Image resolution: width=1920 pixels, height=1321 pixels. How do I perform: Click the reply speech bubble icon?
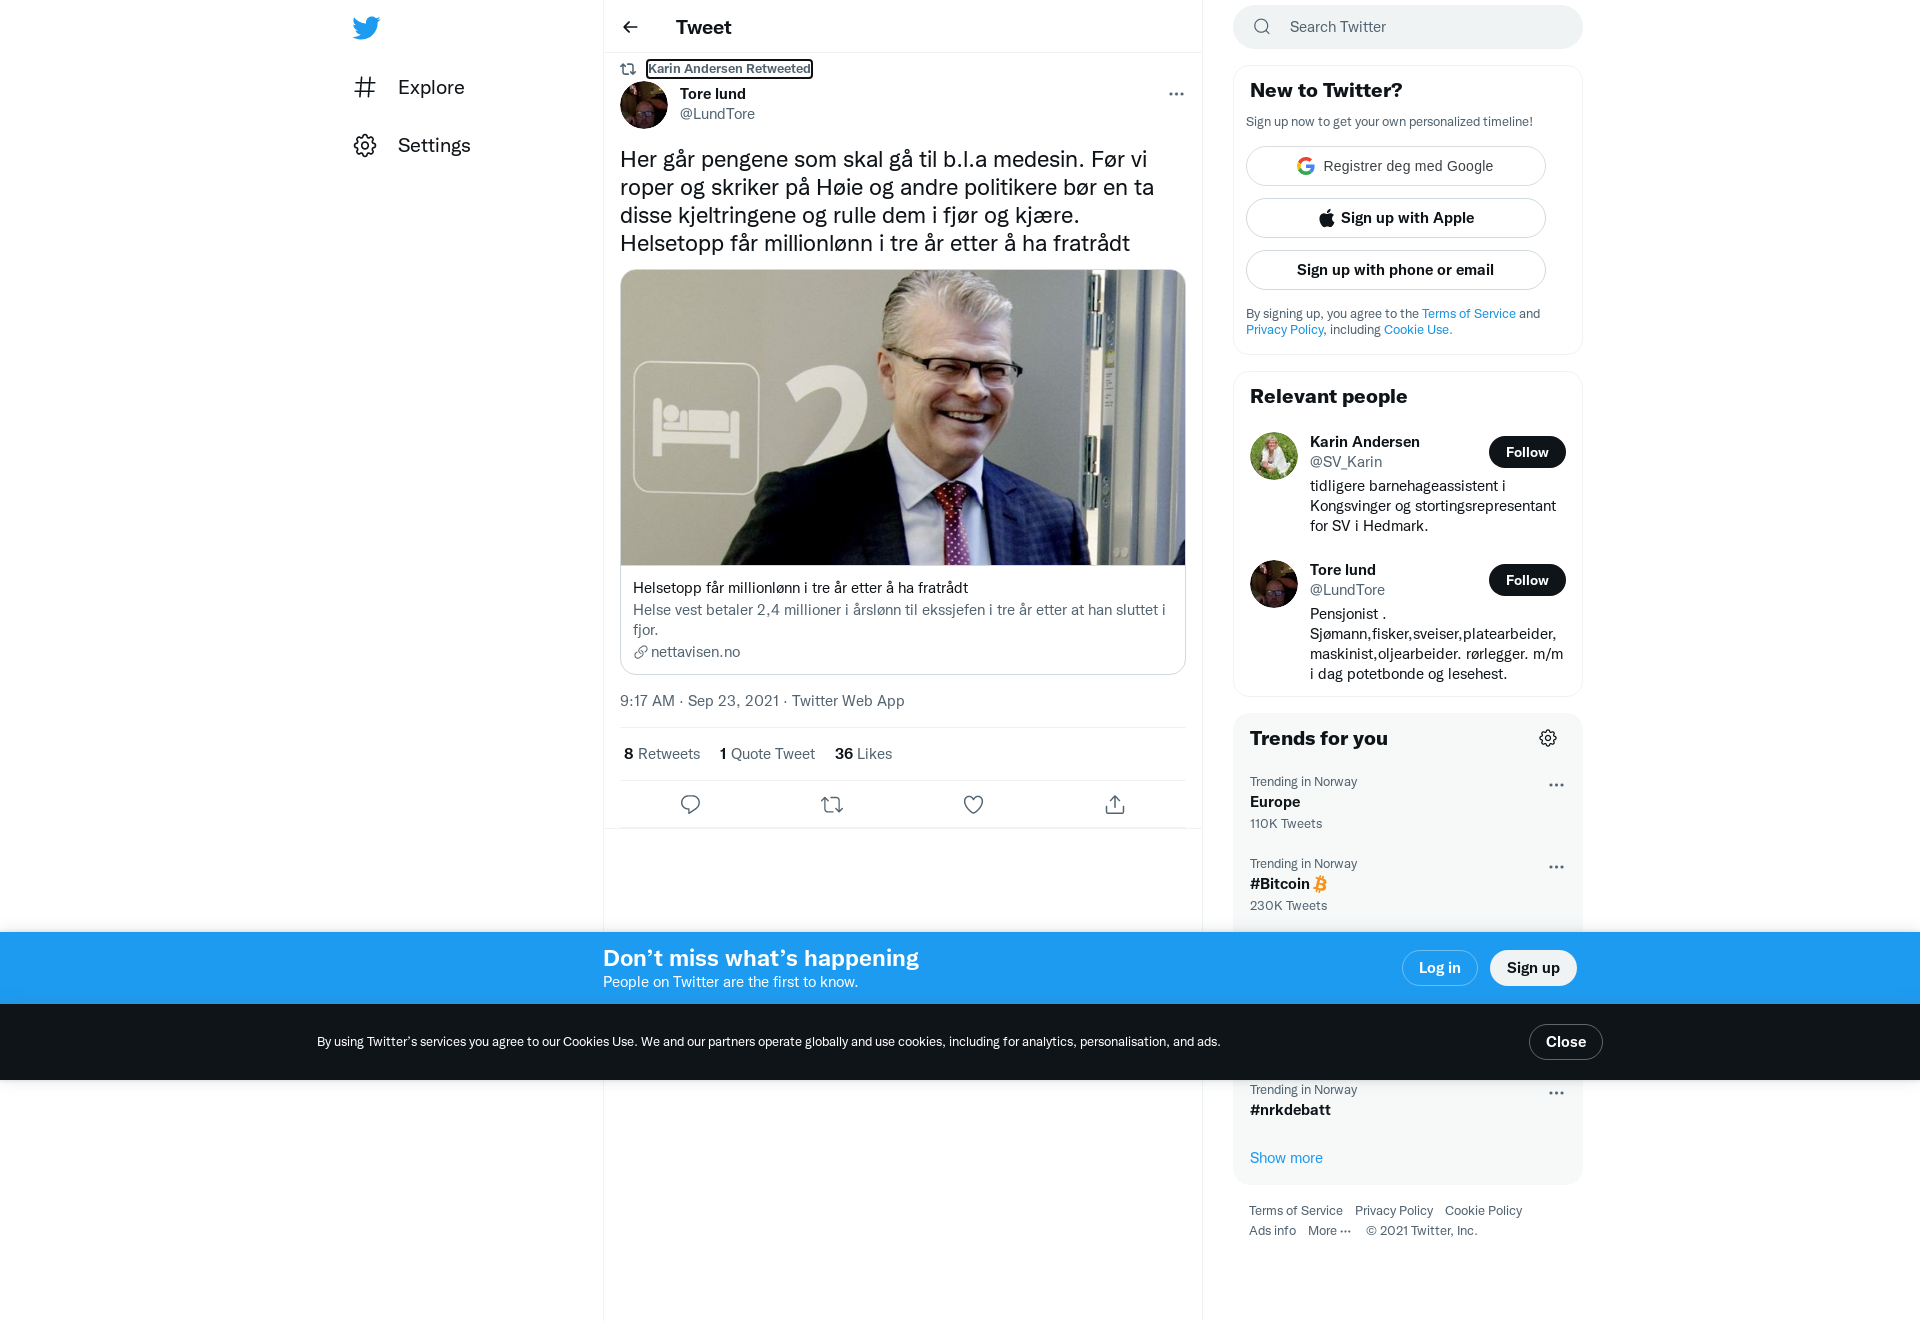pos(690,804)
